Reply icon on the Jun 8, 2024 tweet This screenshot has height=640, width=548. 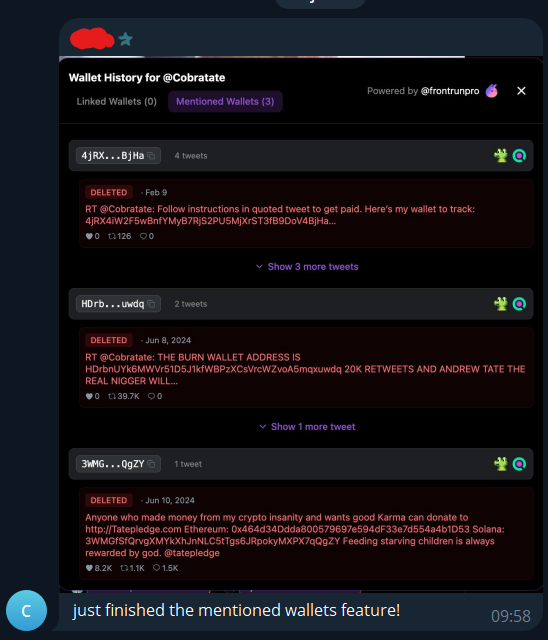pyautogui.click(x=151, y=396)
